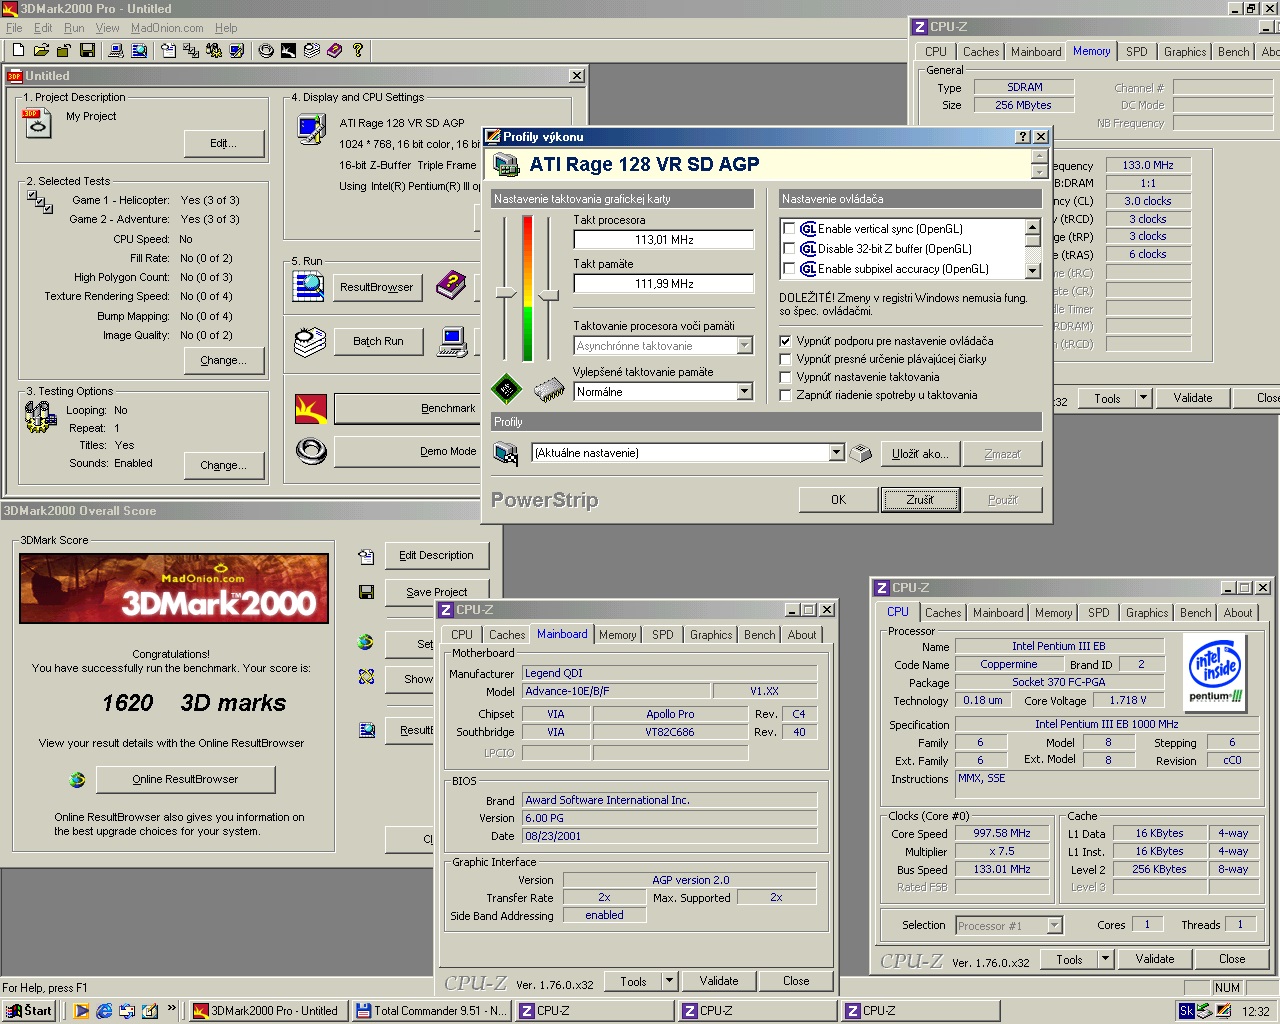The image size is (1280, 1024).
Task: Open the Run menu
Action: click(x=74, y=28)
